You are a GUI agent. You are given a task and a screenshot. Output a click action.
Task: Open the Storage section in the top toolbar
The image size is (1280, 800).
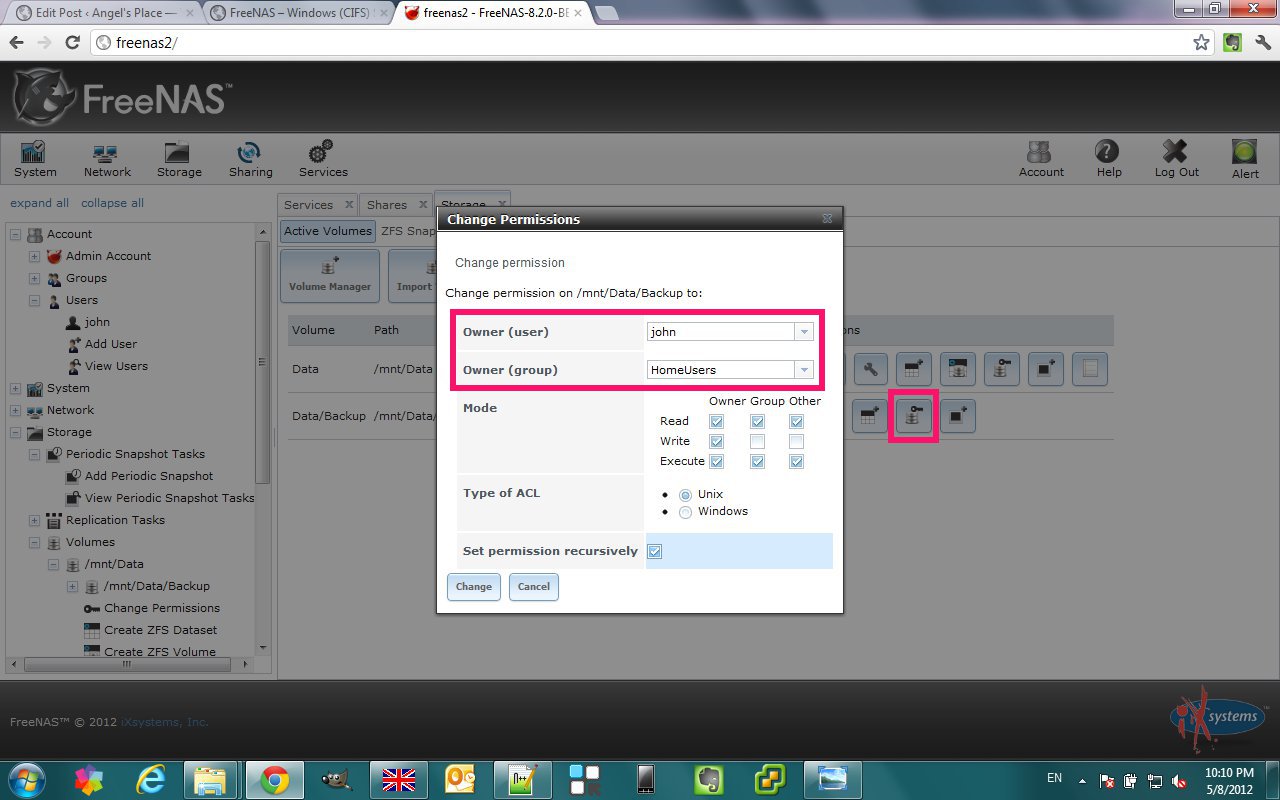[179, 159]
